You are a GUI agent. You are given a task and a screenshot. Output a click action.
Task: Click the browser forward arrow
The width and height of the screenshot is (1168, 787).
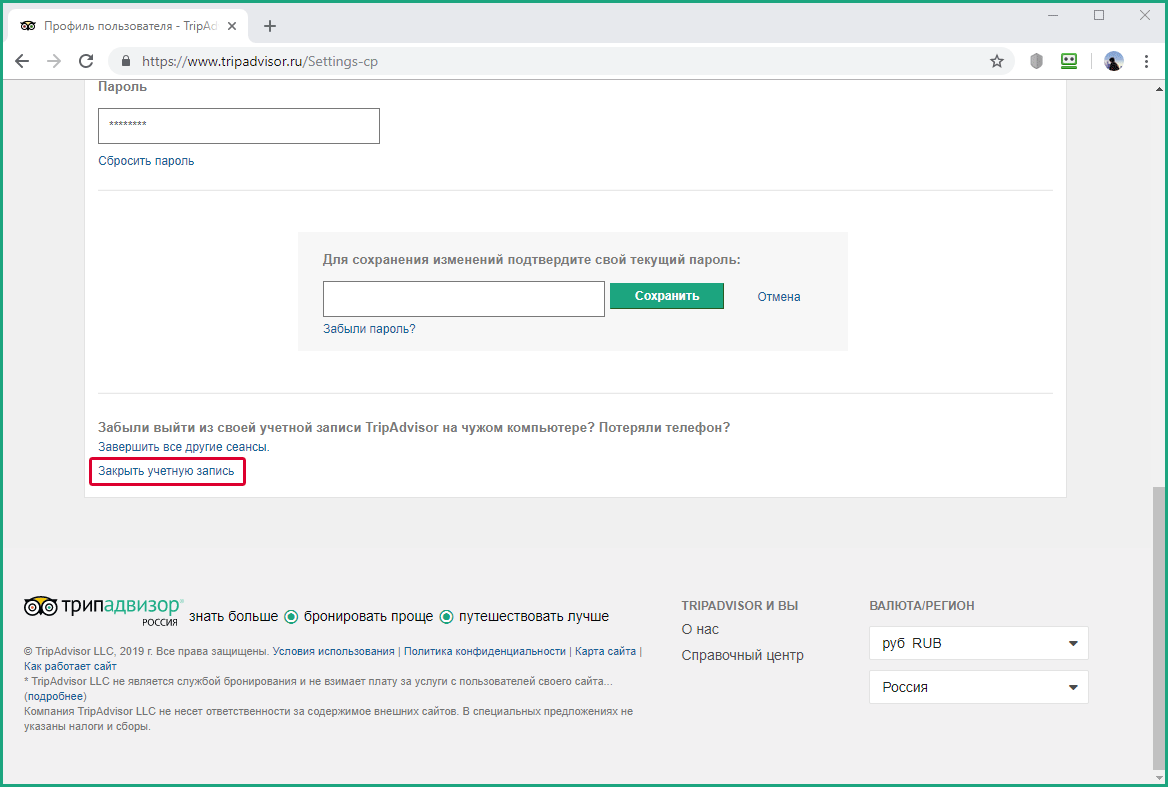coord(54,61)
